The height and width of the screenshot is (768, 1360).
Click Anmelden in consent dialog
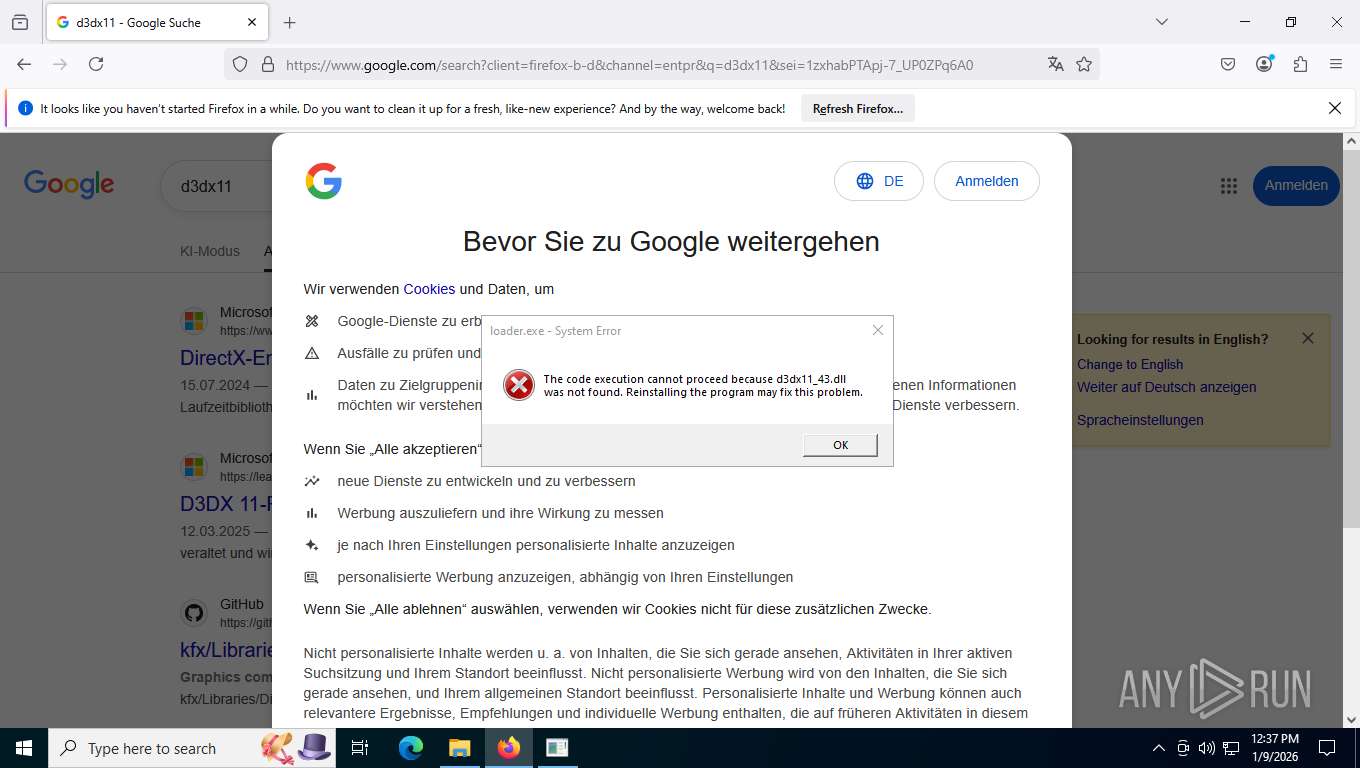(x=987, y=181)
